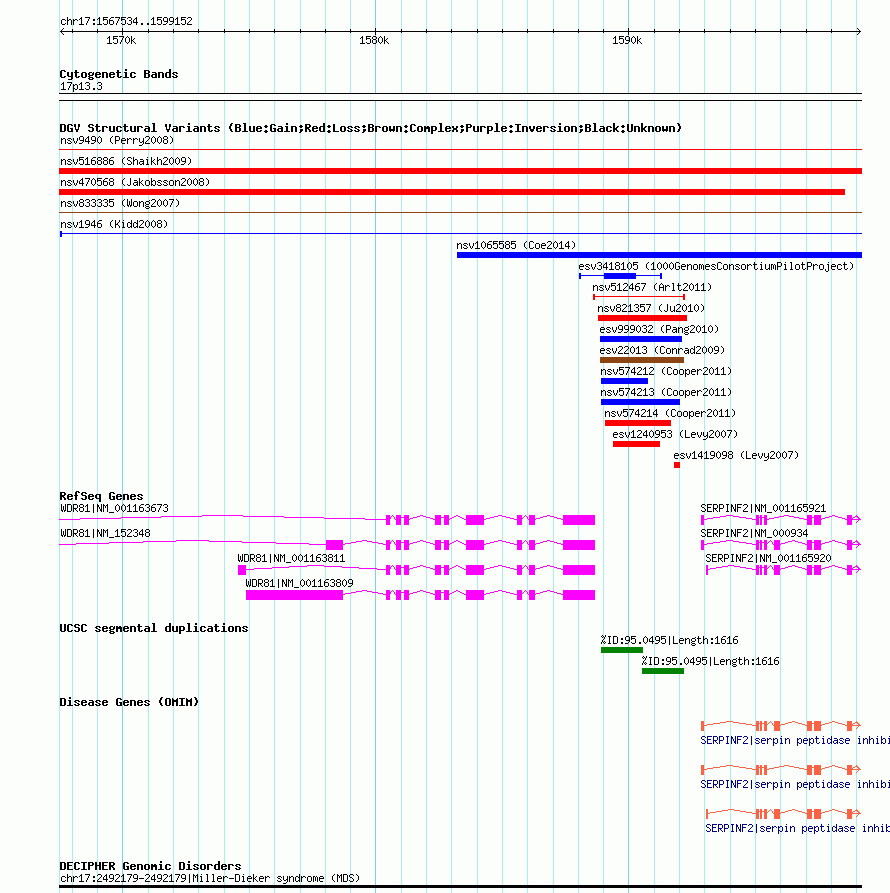The width and height of the screenshot is (890, 893).
Task: Select the nsv512467 (Arlt2011) red variant line
Action: pyautogui.click(x=639, y=297)
